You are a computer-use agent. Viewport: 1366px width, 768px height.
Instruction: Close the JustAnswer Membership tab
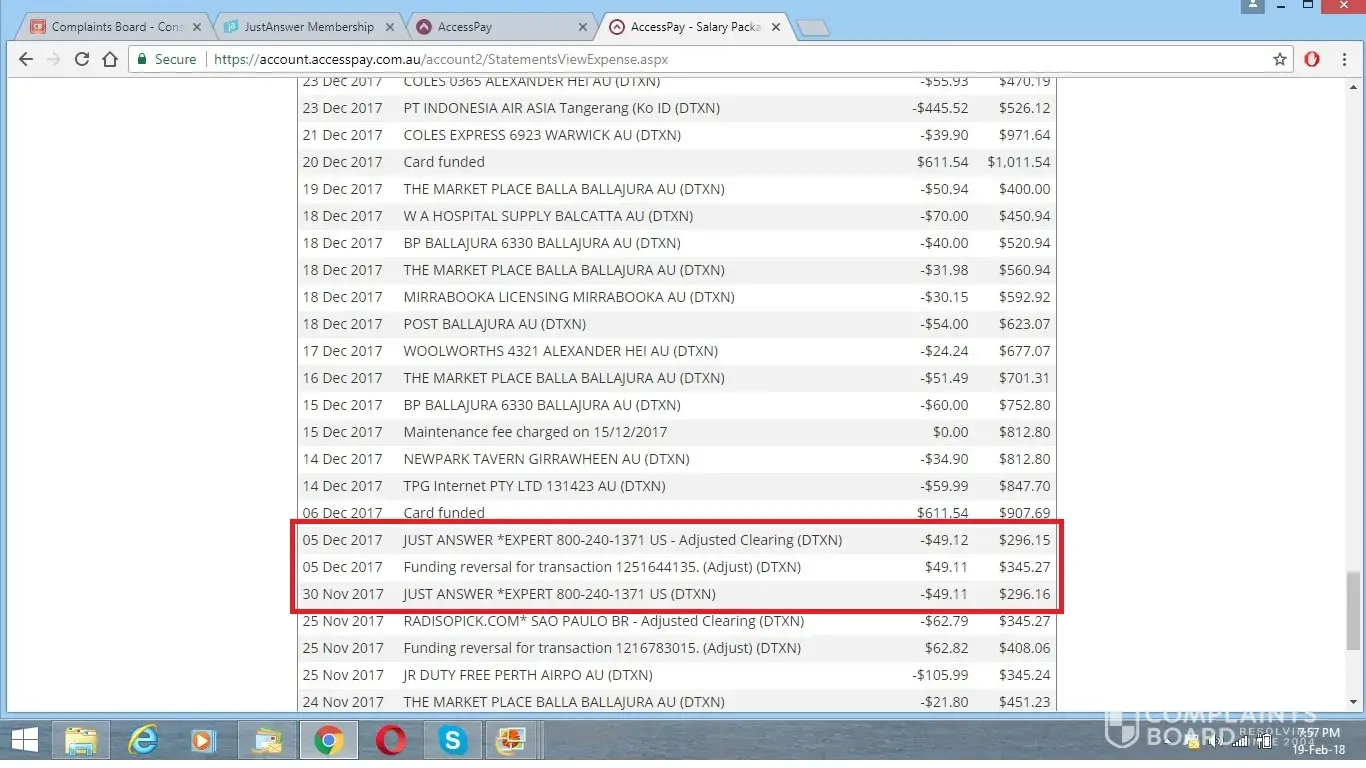pyautogui.click(x=391, y=27)
